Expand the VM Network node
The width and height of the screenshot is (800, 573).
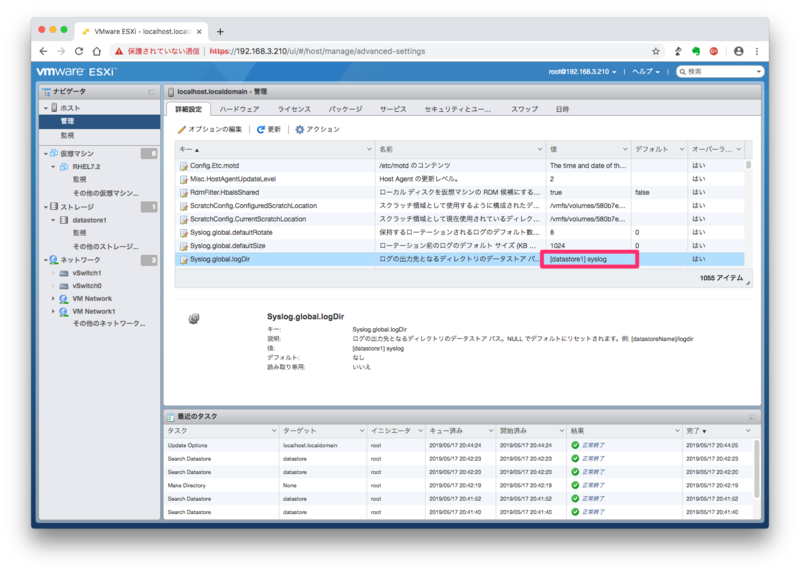[53, 298]
